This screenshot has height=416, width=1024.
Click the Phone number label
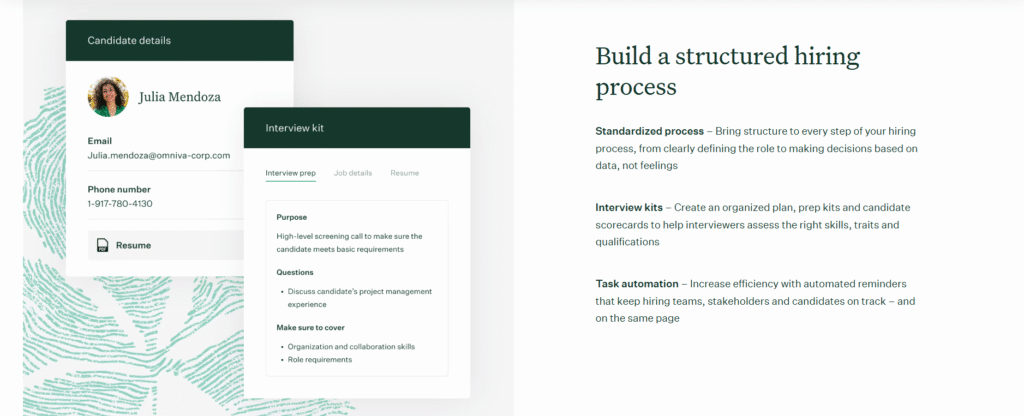[x=119, y=189]
